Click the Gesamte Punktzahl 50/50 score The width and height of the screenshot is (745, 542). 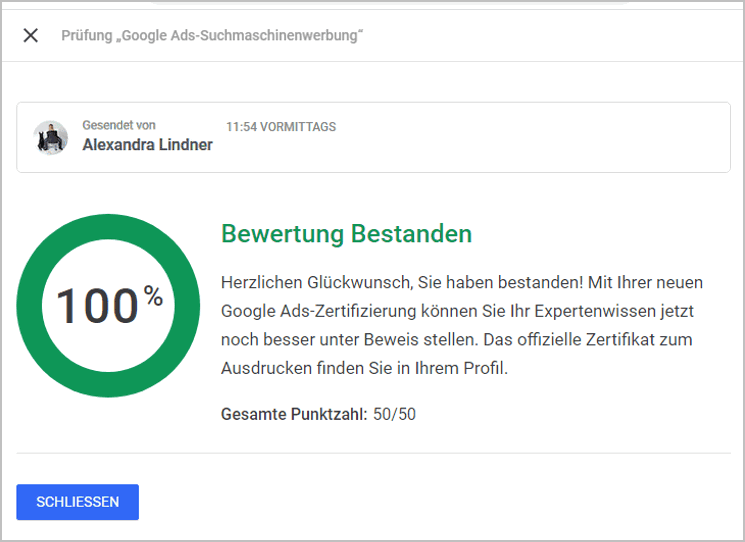pos(318,414)
